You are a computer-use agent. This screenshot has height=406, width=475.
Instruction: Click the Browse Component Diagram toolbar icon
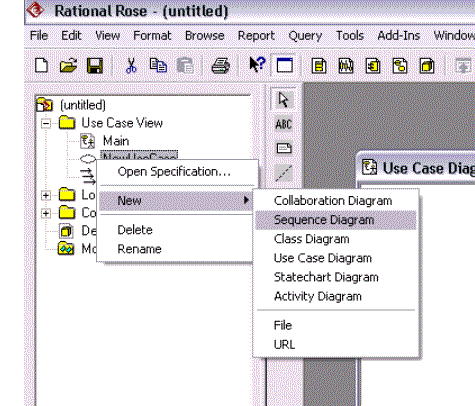pos(373,66)
